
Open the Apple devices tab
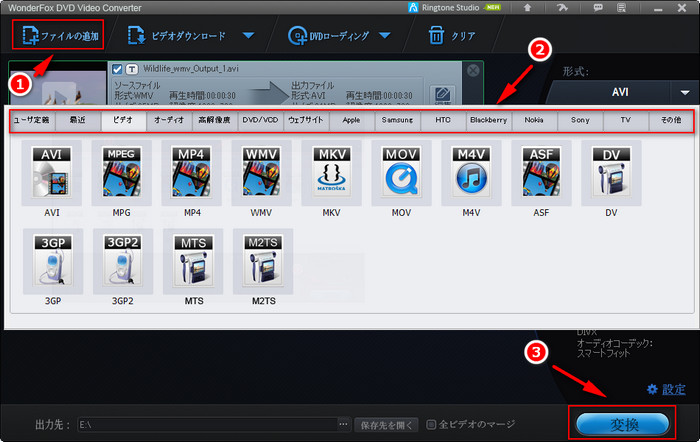tap(351, 120)
